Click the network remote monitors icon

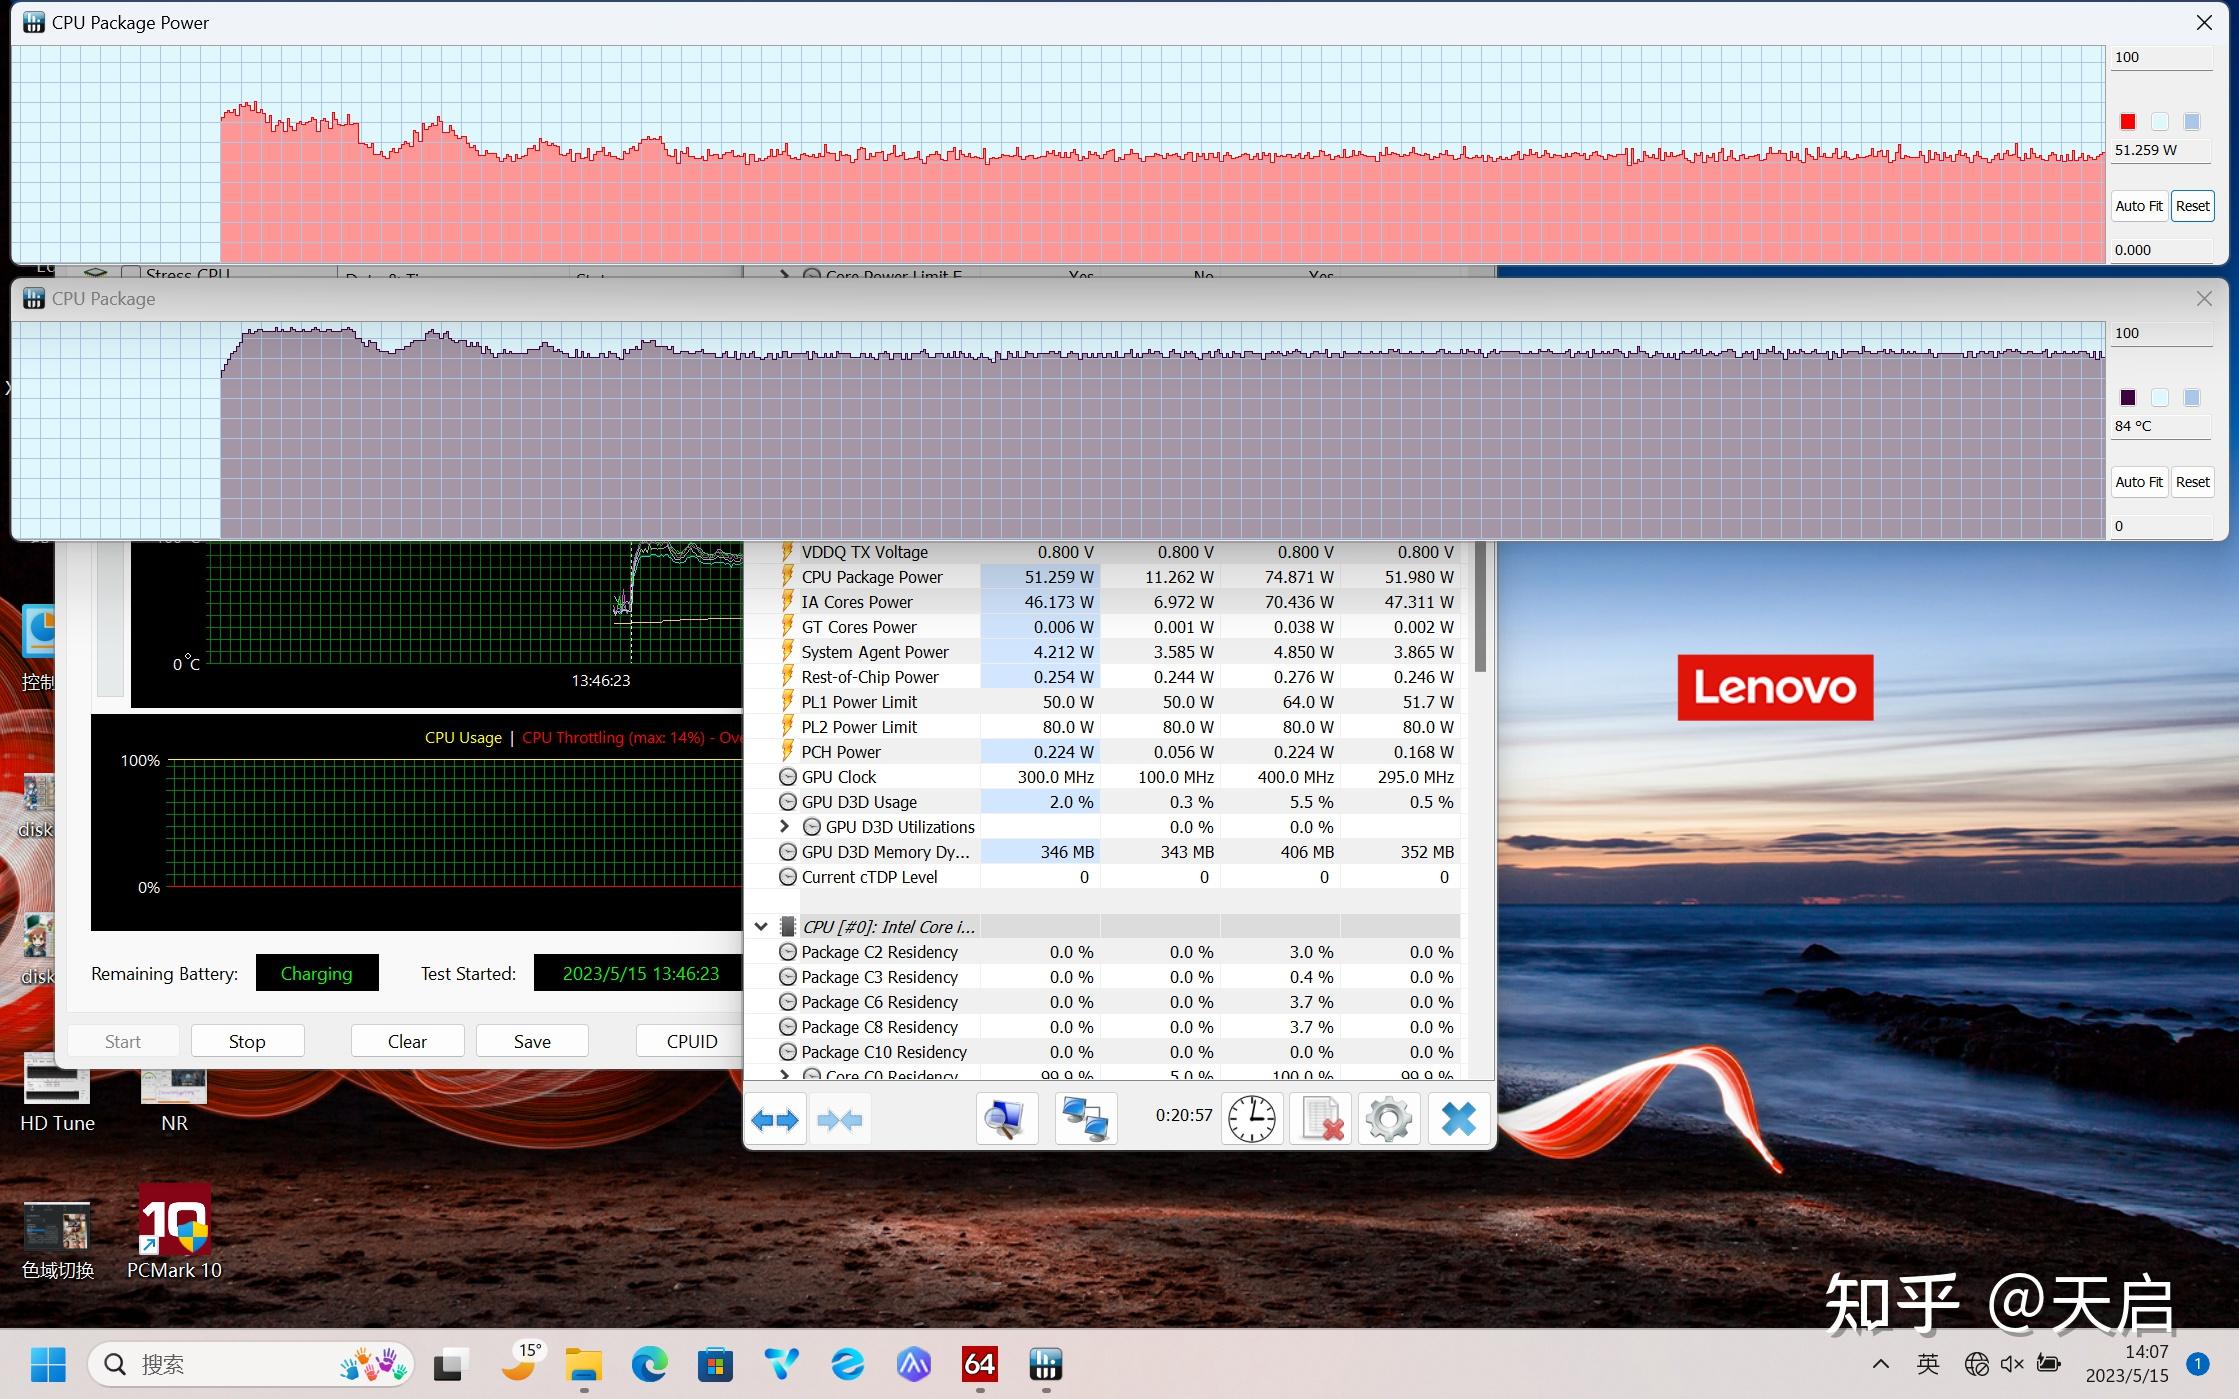(x=1085, y=1119)
